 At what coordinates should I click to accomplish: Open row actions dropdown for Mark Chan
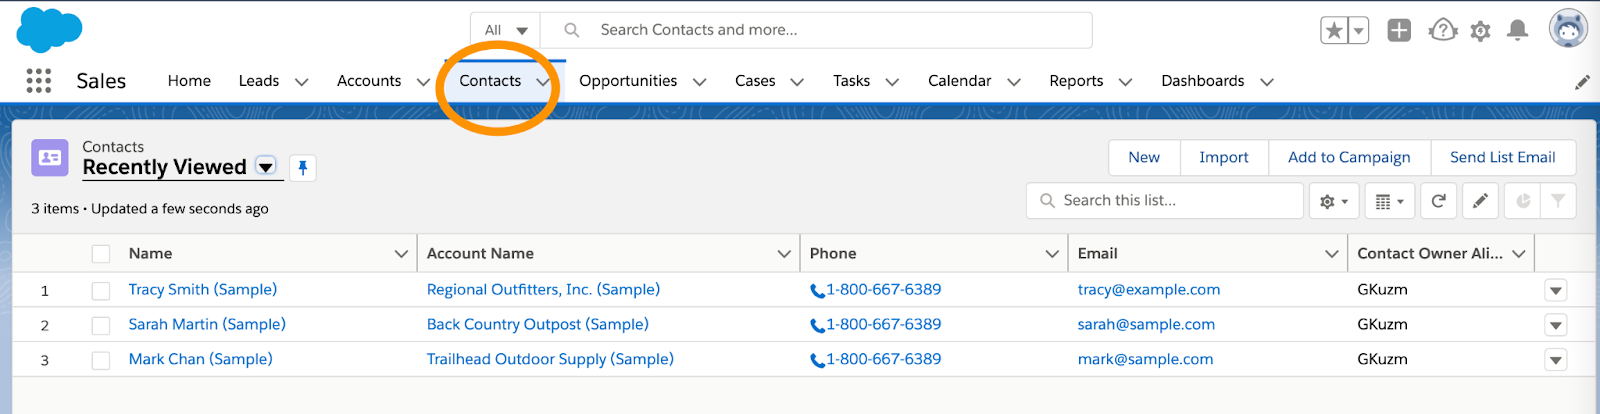pos(1555,360)
